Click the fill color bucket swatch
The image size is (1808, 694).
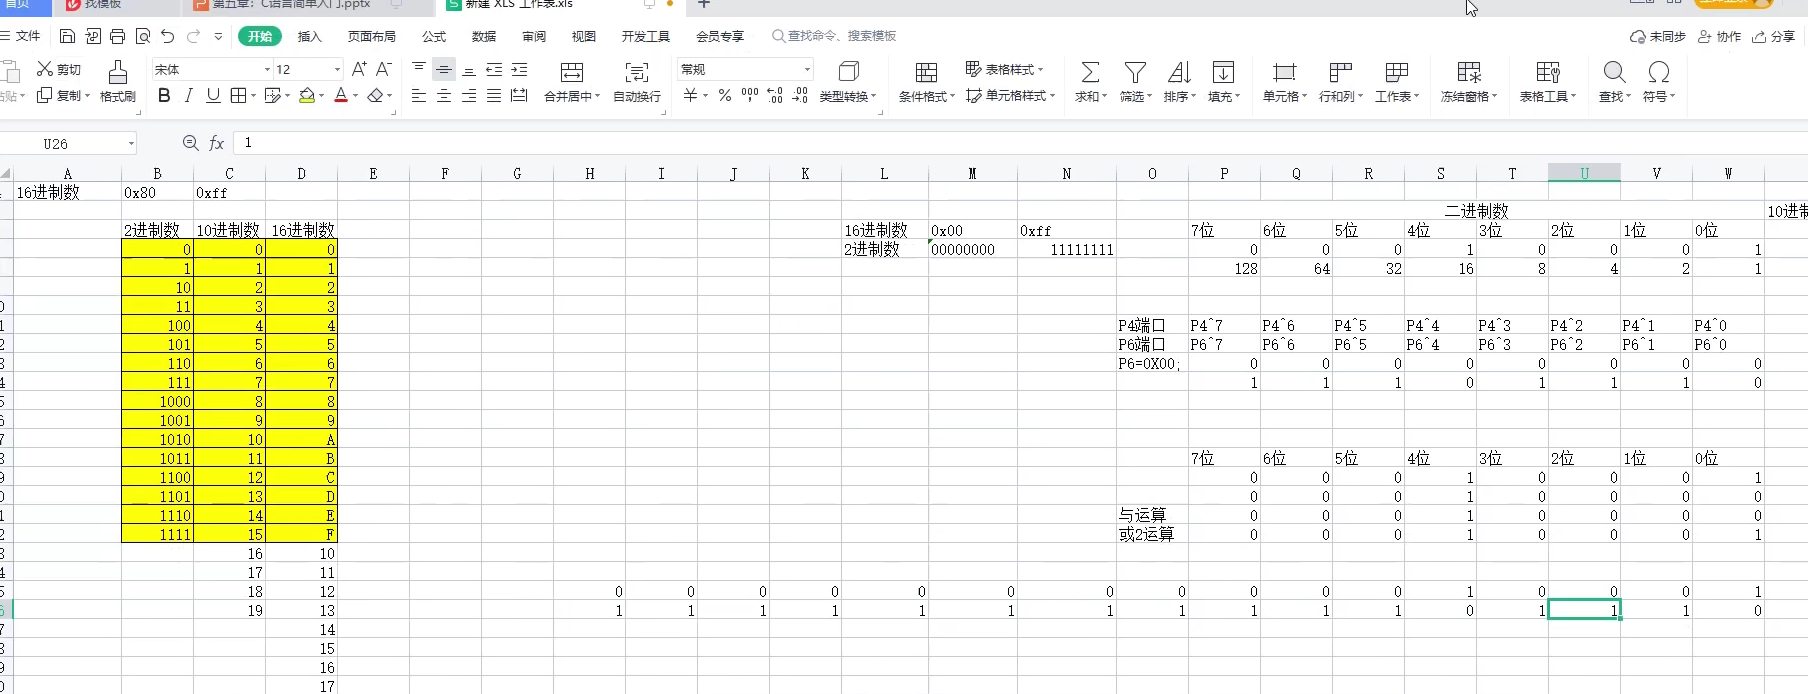coord(307,96)
